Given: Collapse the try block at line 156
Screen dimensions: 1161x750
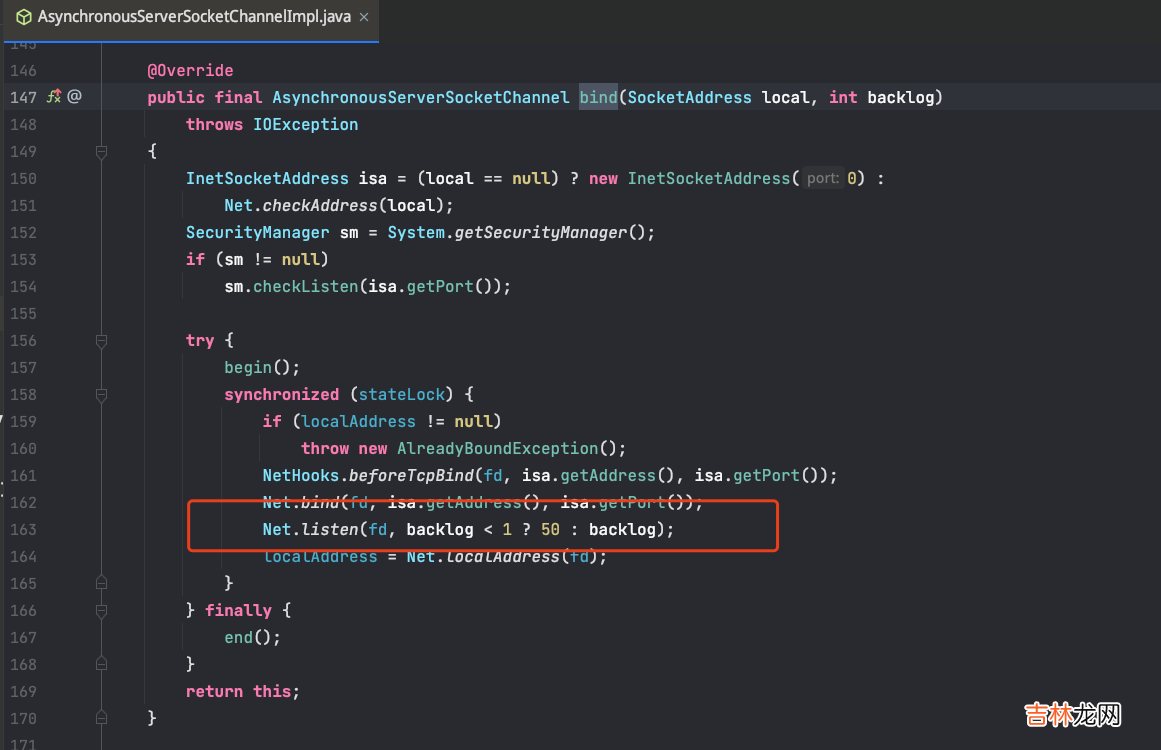Looking at the screenshot, I should [x=101, y=341].
